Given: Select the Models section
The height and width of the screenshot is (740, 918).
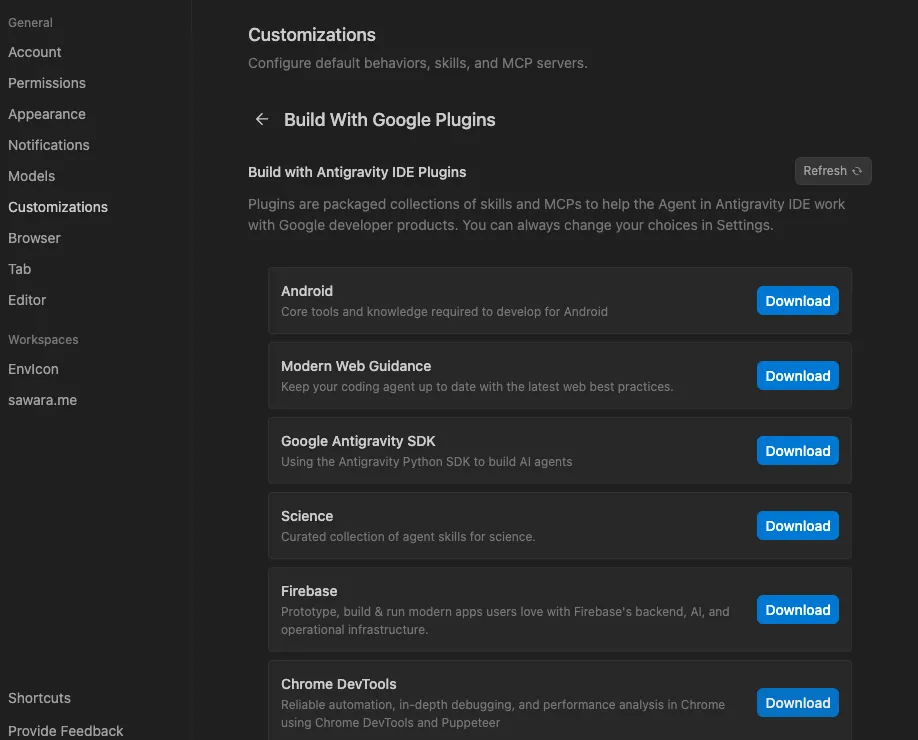Looking at the screenshot, I should (32, 176).
